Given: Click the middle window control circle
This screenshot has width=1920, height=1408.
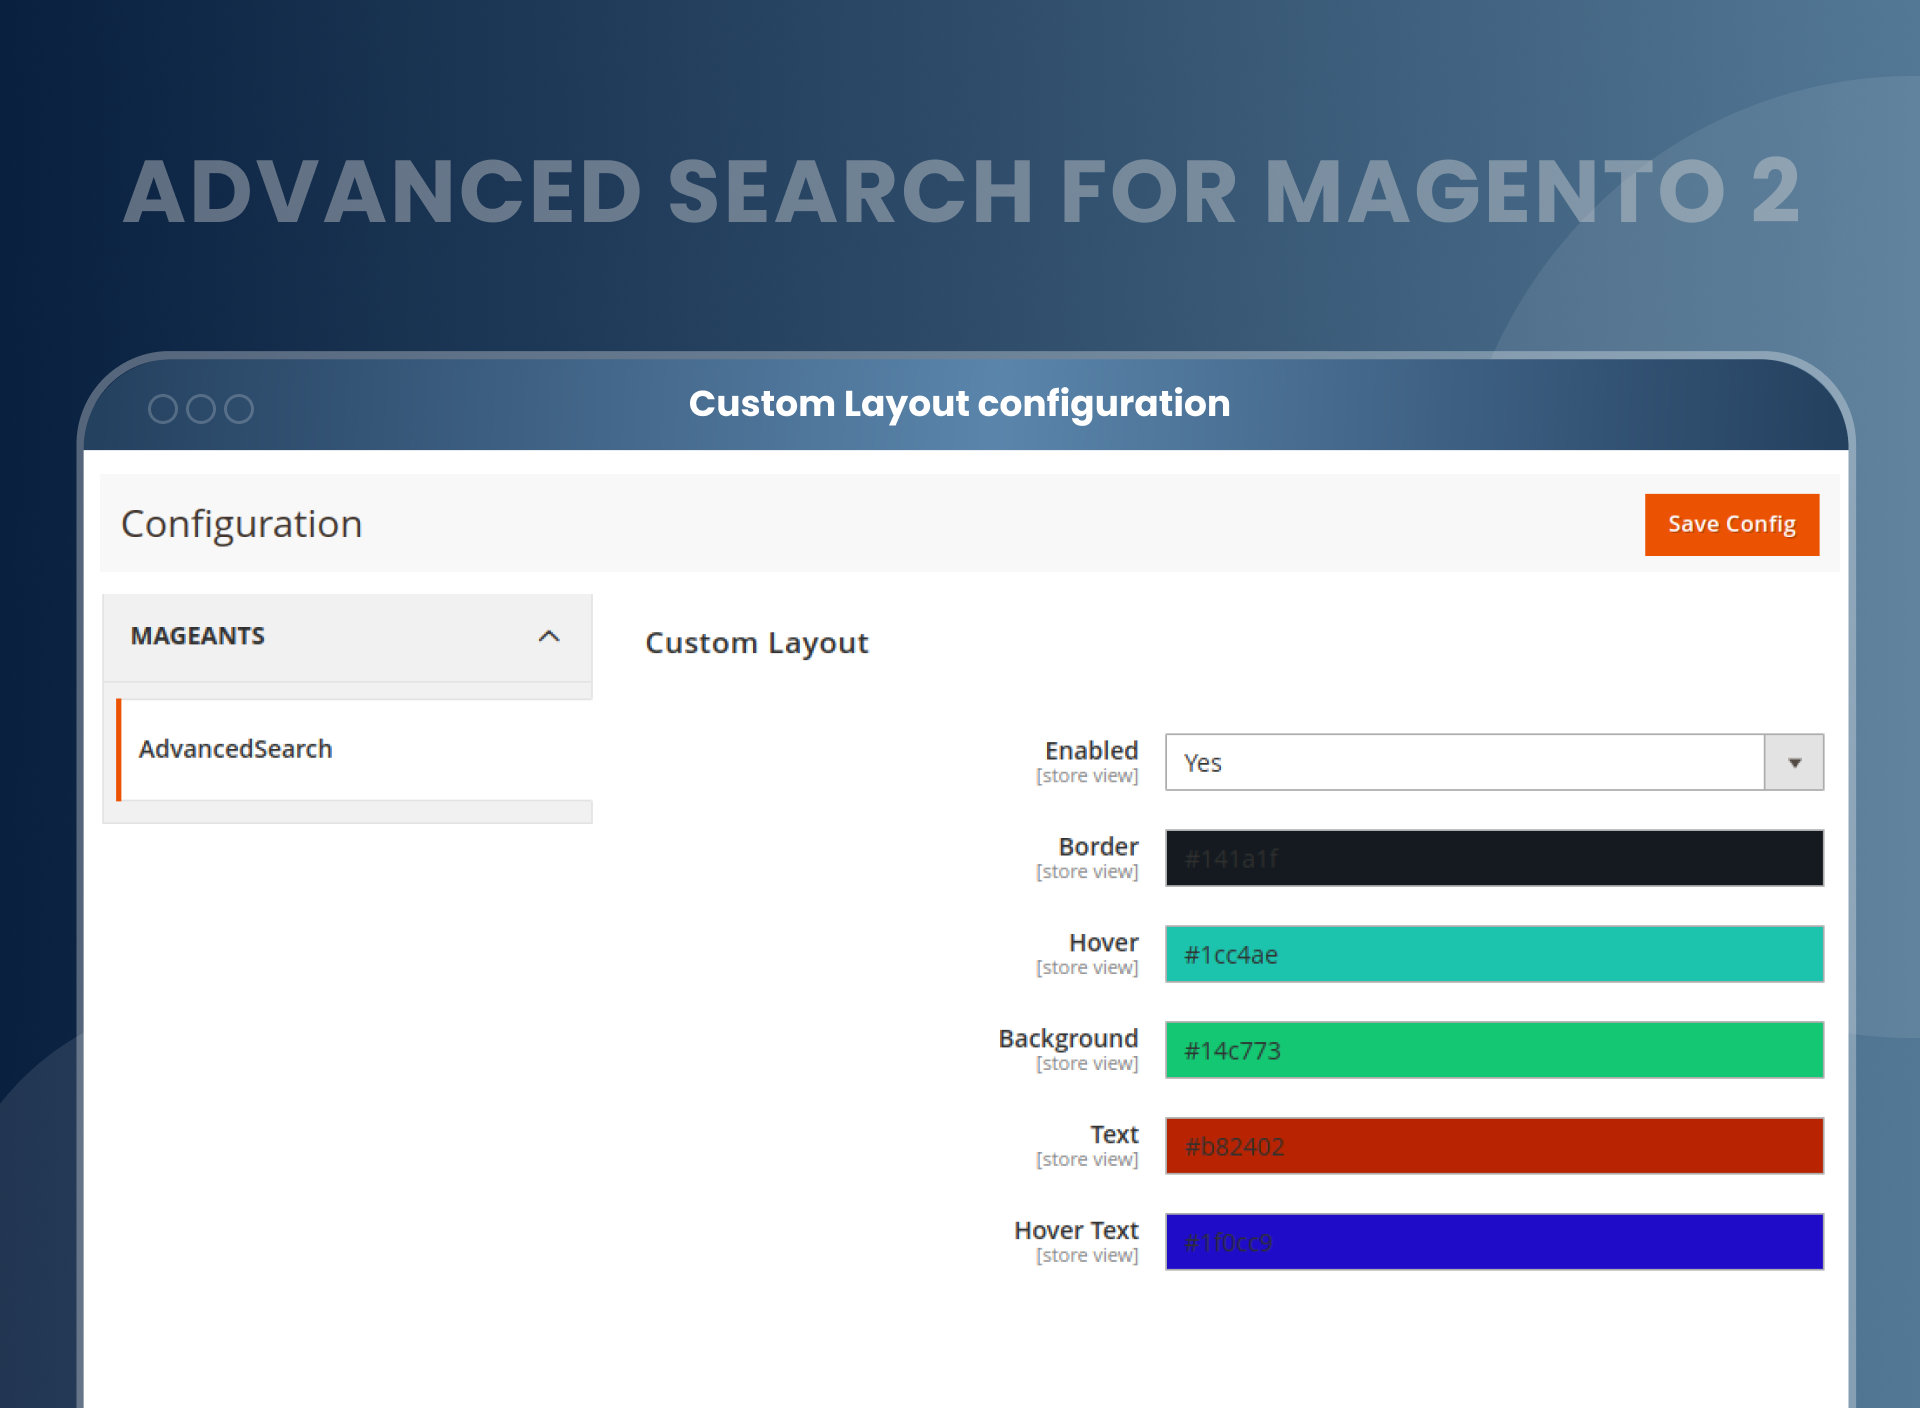Looking at the screenshot, I should (203, 408).
